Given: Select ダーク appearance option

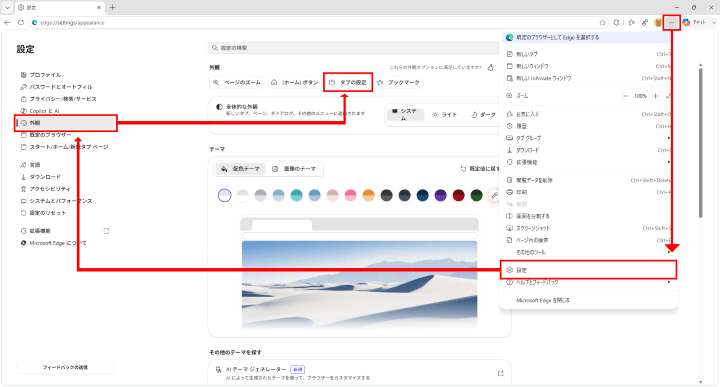Looking at the screenshot, I should 484,115.
